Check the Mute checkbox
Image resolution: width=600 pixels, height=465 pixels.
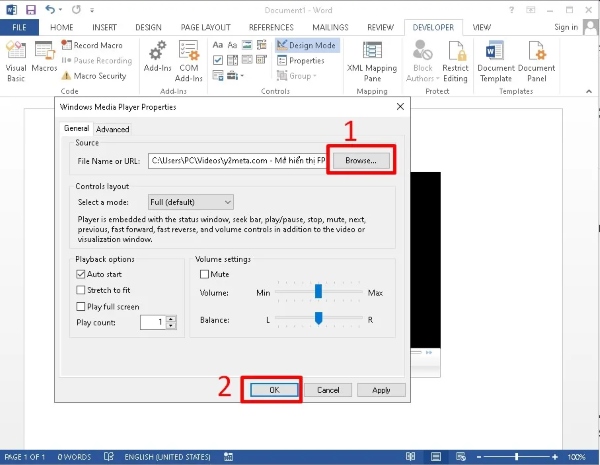[x=205, y=274]
